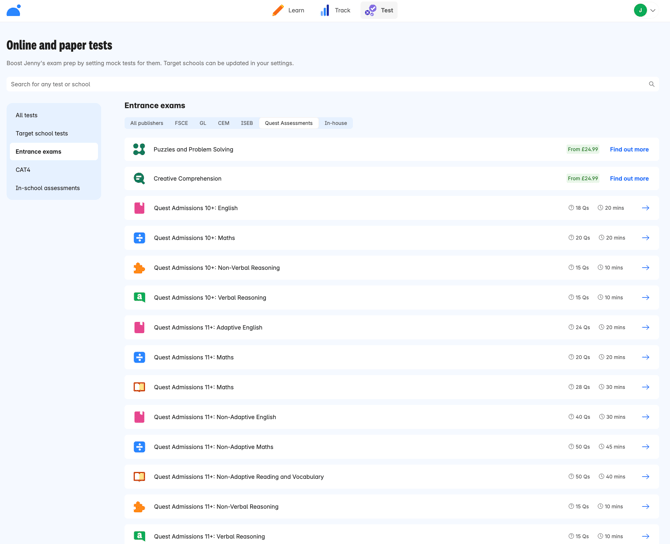Open the Learn section with pencil icon

pos(288,10)
